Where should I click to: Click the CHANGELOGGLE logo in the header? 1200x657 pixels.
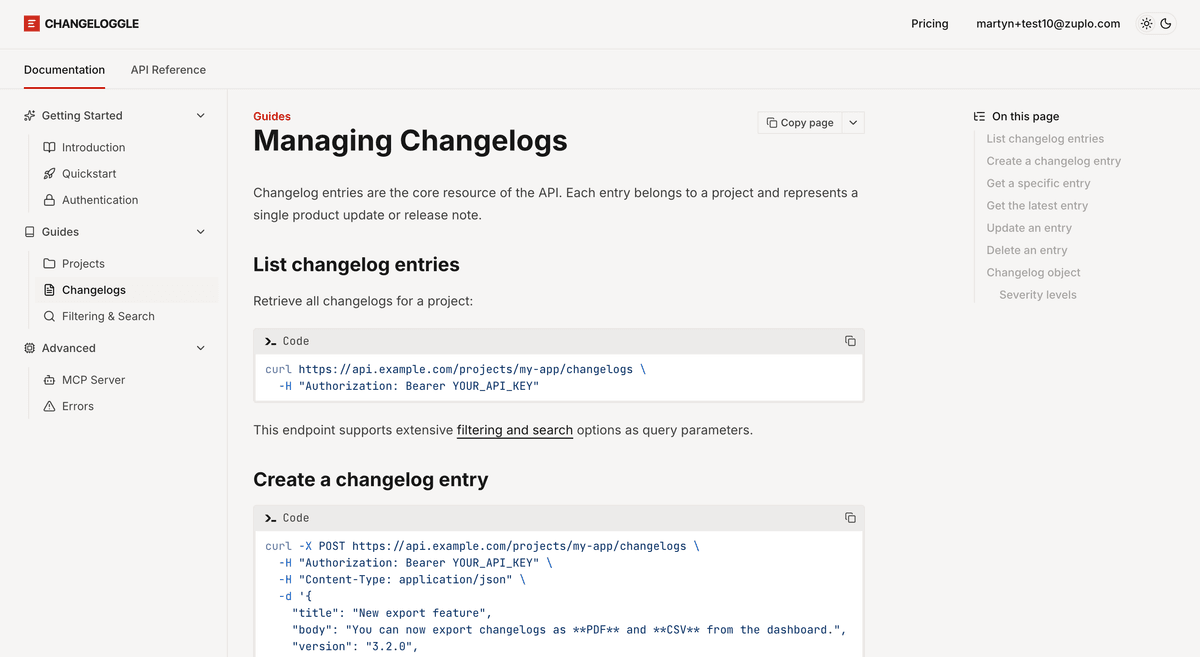(x=80, y=22)
